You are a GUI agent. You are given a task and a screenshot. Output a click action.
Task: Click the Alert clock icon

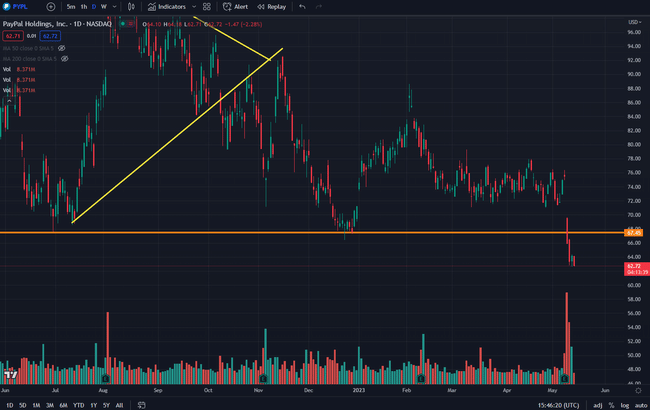[226, 6]
